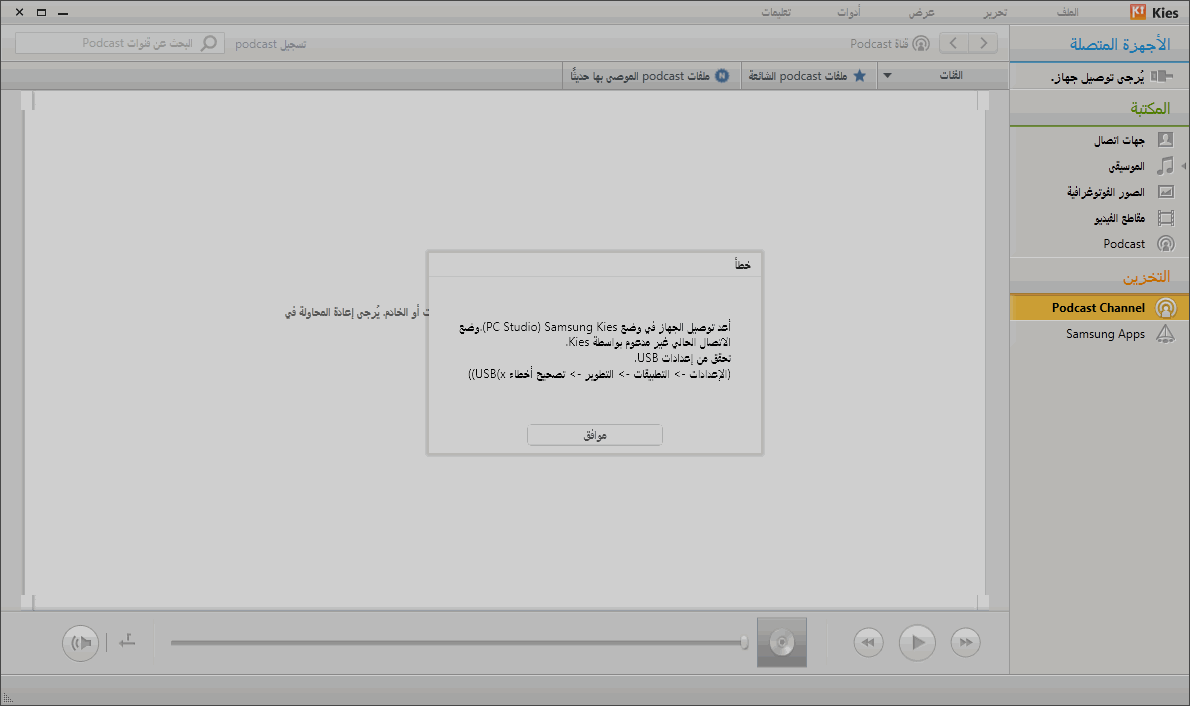Click the play button
1190x706 pixels.
(917, 642)
